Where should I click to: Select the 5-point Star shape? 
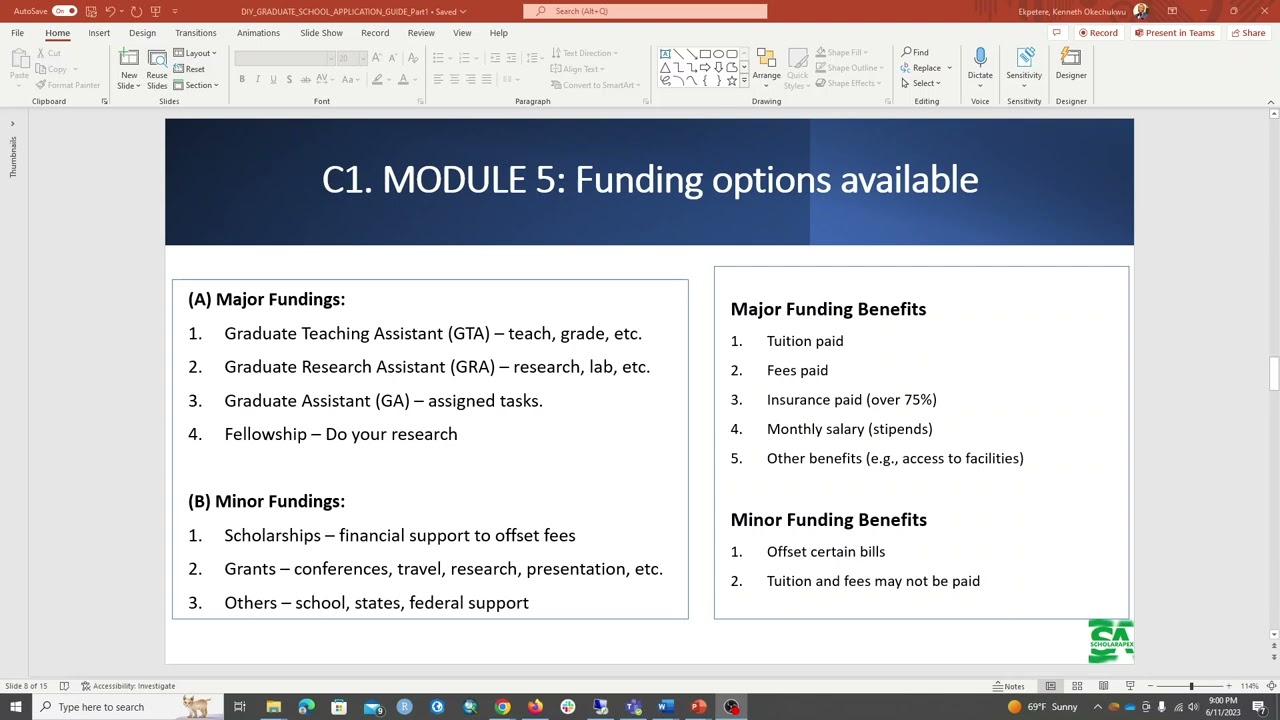731,81
